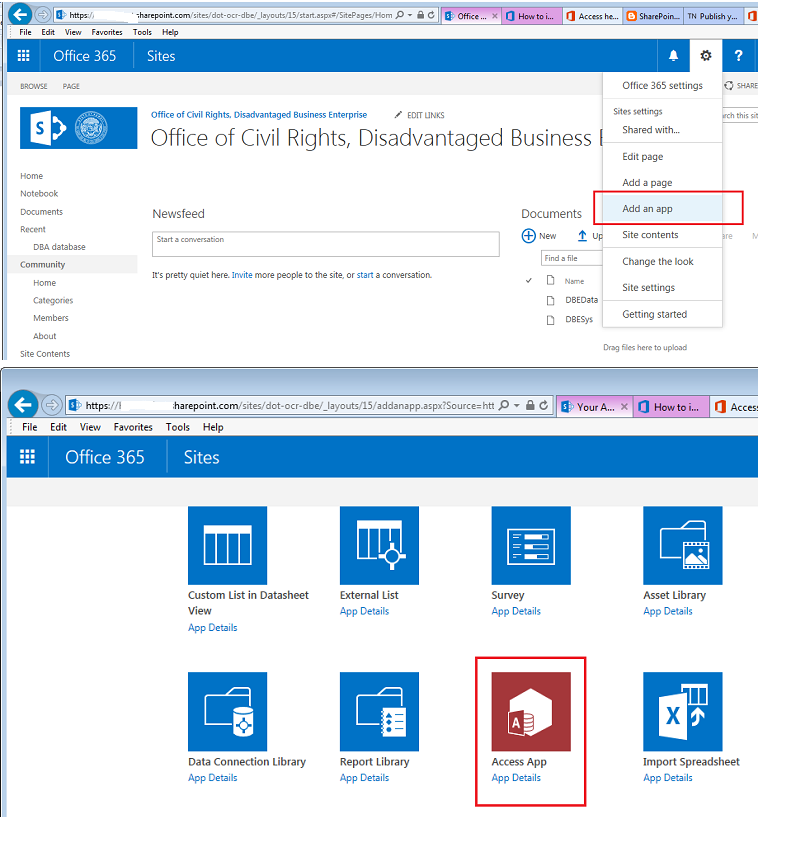This screenshot has width=788, height=842.
Task: Click the address bar in bottom browser window
Action: point(290,405)
